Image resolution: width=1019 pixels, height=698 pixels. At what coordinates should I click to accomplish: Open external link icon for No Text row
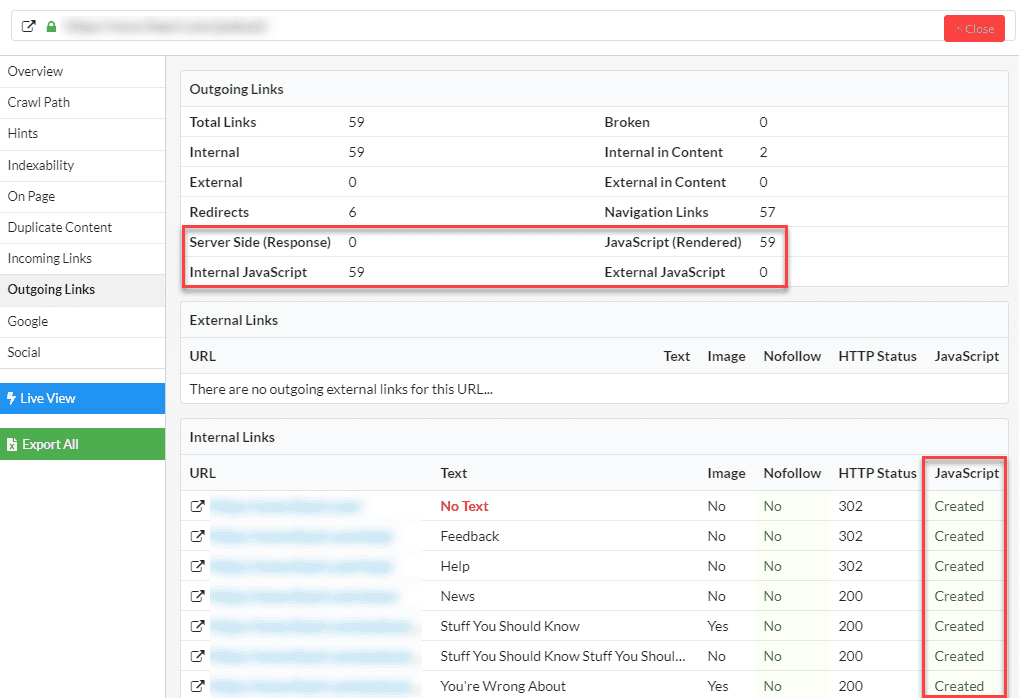point(197,506)
